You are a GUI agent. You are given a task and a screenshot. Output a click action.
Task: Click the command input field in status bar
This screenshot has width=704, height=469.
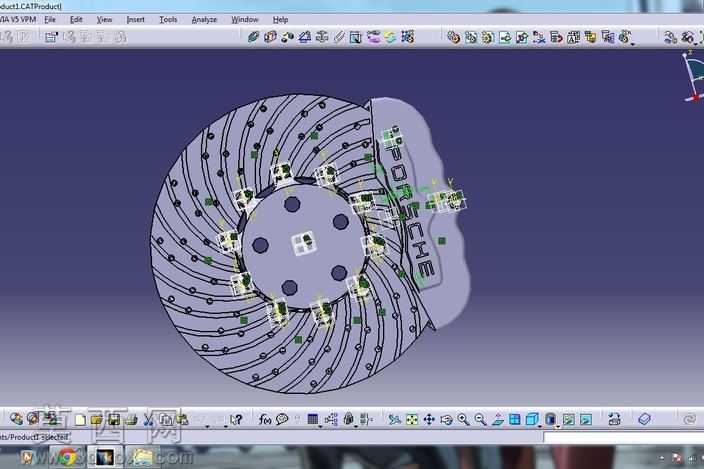pyautogui.click(x=624, y=437)
